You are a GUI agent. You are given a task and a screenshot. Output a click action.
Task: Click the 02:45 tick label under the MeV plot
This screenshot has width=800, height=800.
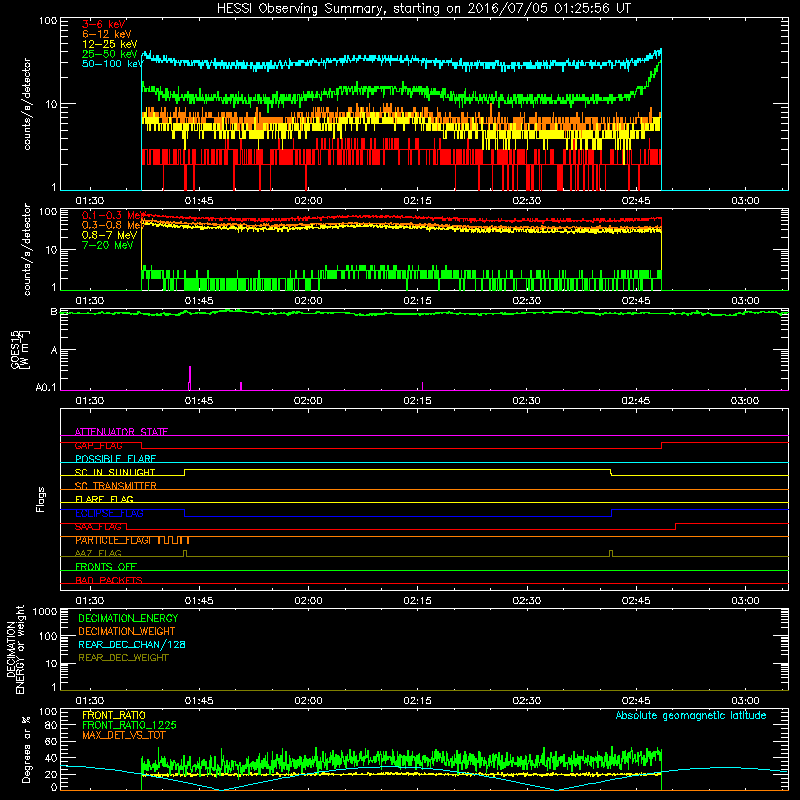[x=636, y=301]
